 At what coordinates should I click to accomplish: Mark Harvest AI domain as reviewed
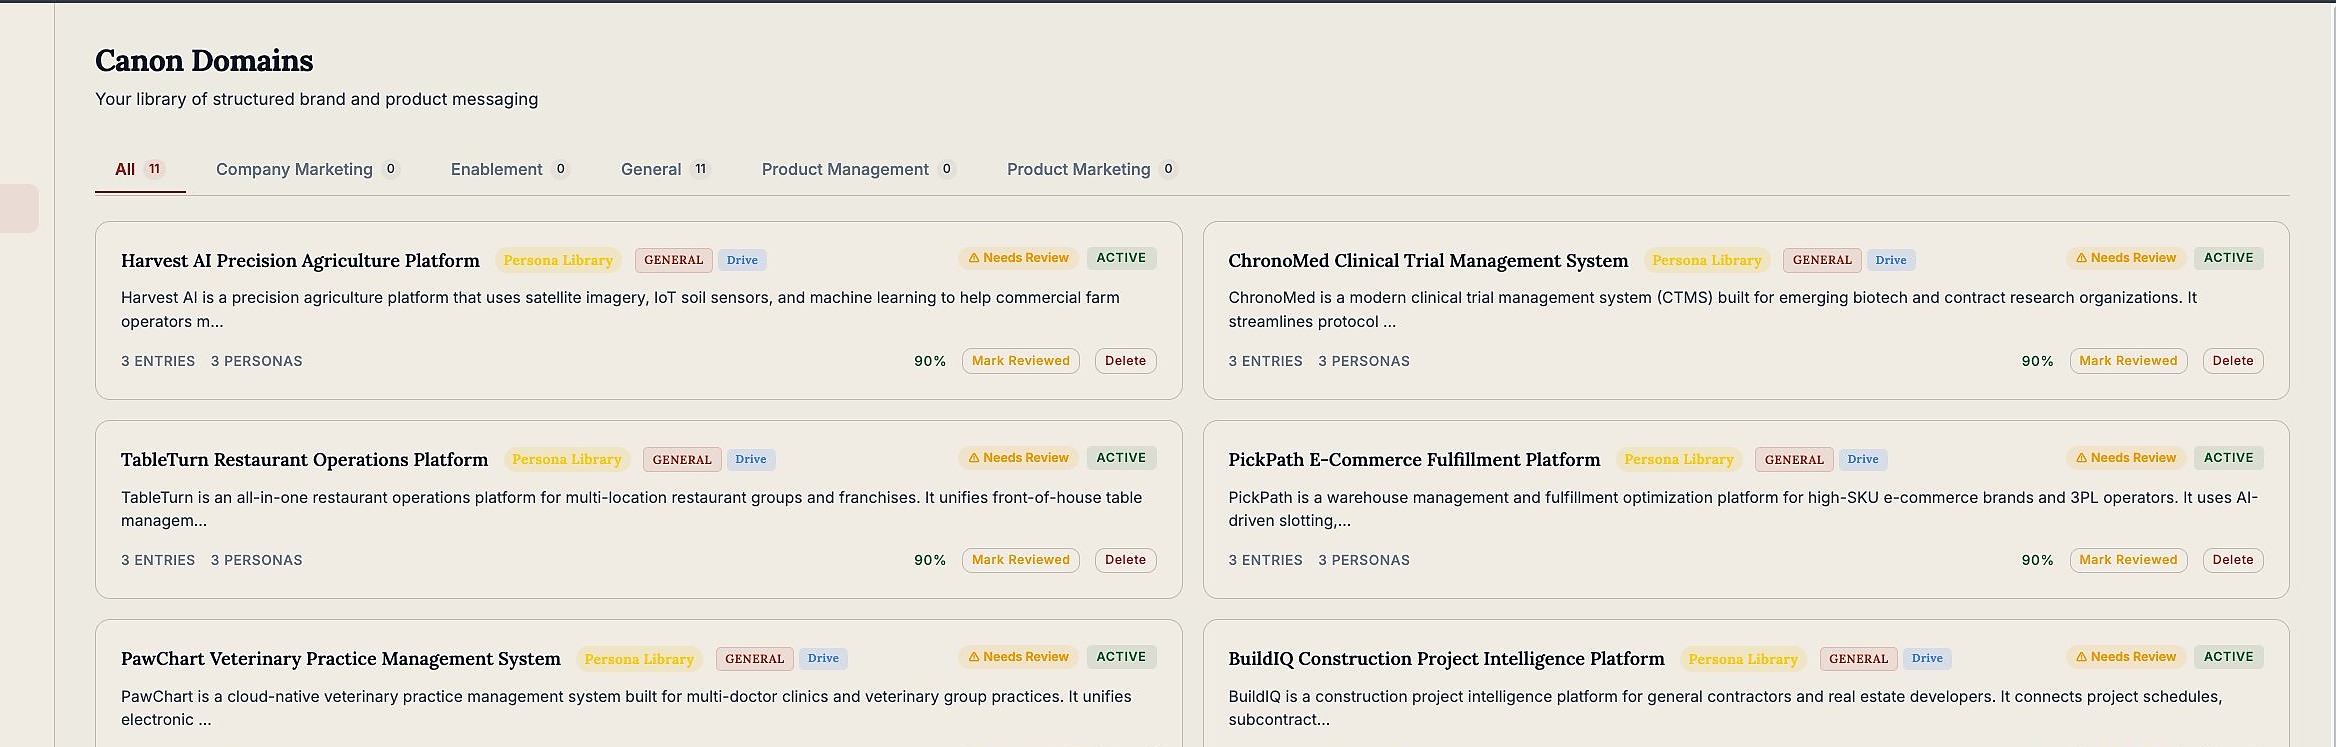(x=1020, y=361)
